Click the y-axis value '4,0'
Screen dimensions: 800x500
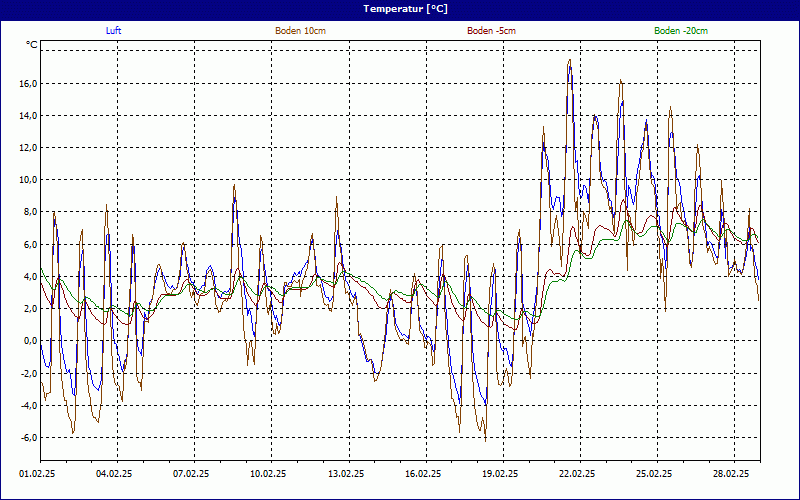30,277
